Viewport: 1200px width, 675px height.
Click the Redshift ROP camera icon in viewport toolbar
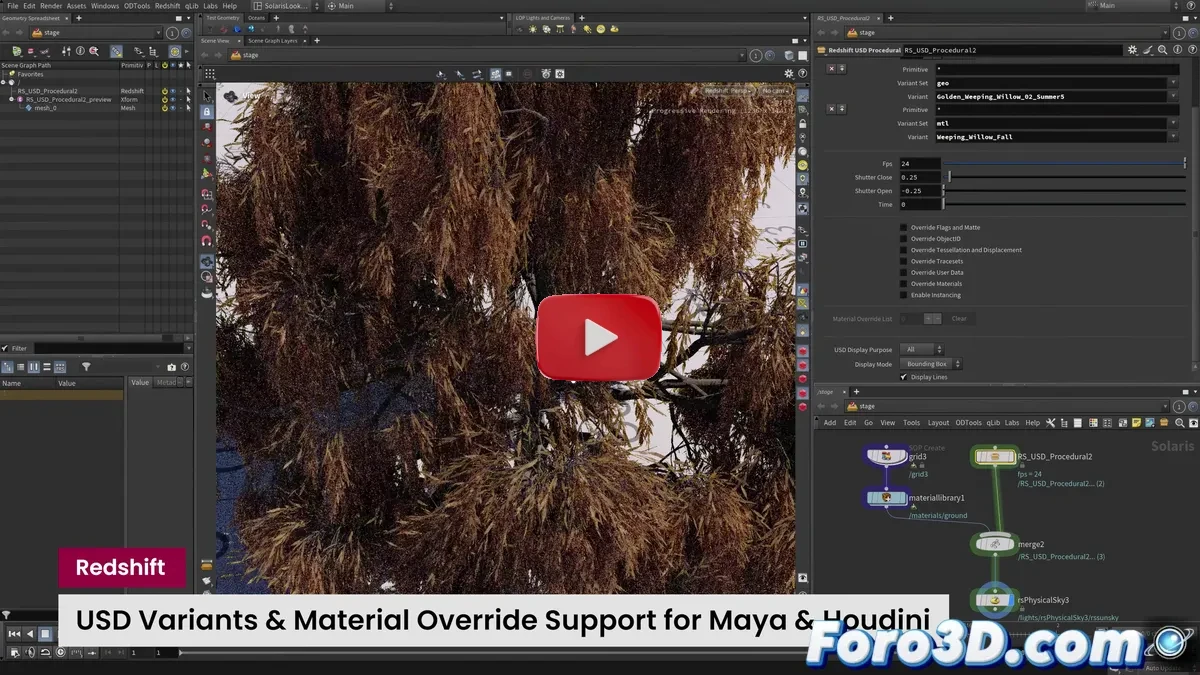click(546, 73)
